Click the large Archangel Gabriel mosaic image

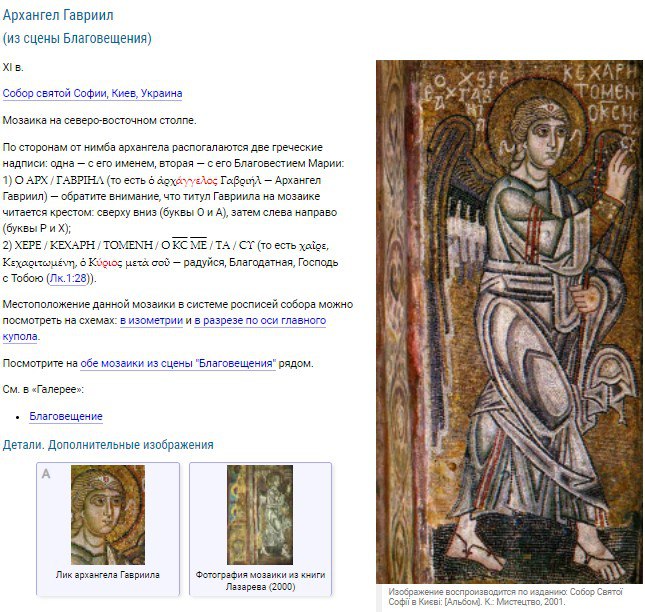(509, 322)
